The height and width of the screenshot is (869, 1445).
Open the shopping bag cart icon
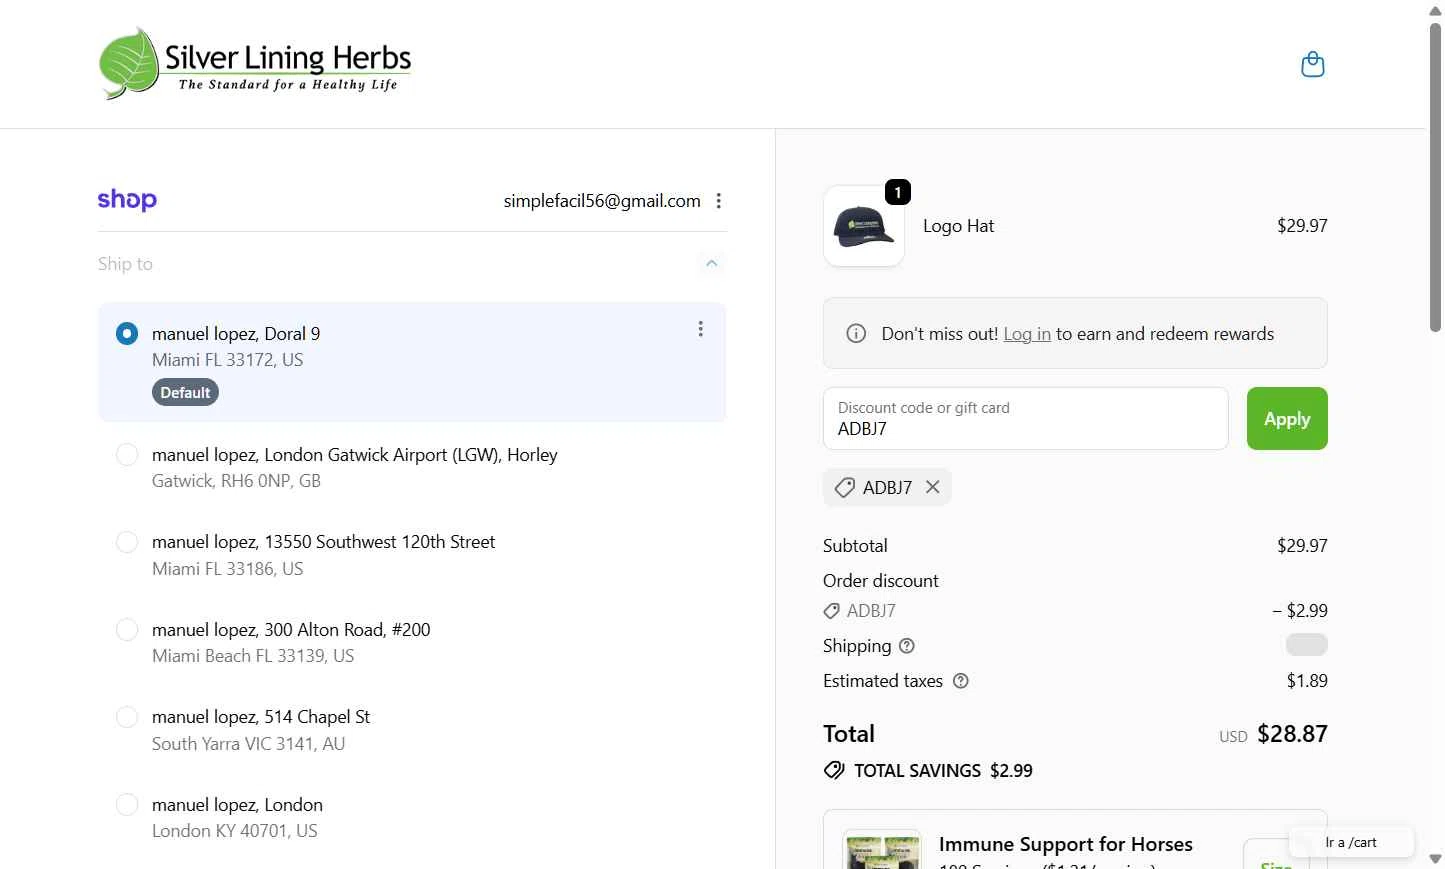(x=1312, y=65)
